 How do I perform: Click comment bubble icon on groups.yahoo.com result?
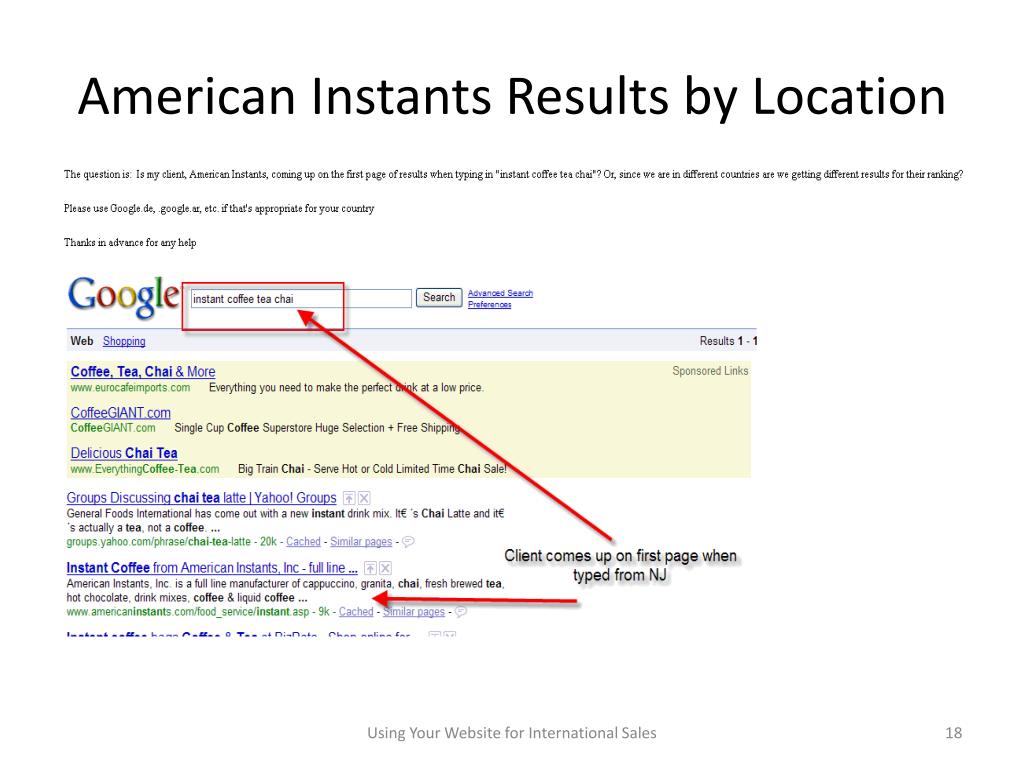coord(408,541)
